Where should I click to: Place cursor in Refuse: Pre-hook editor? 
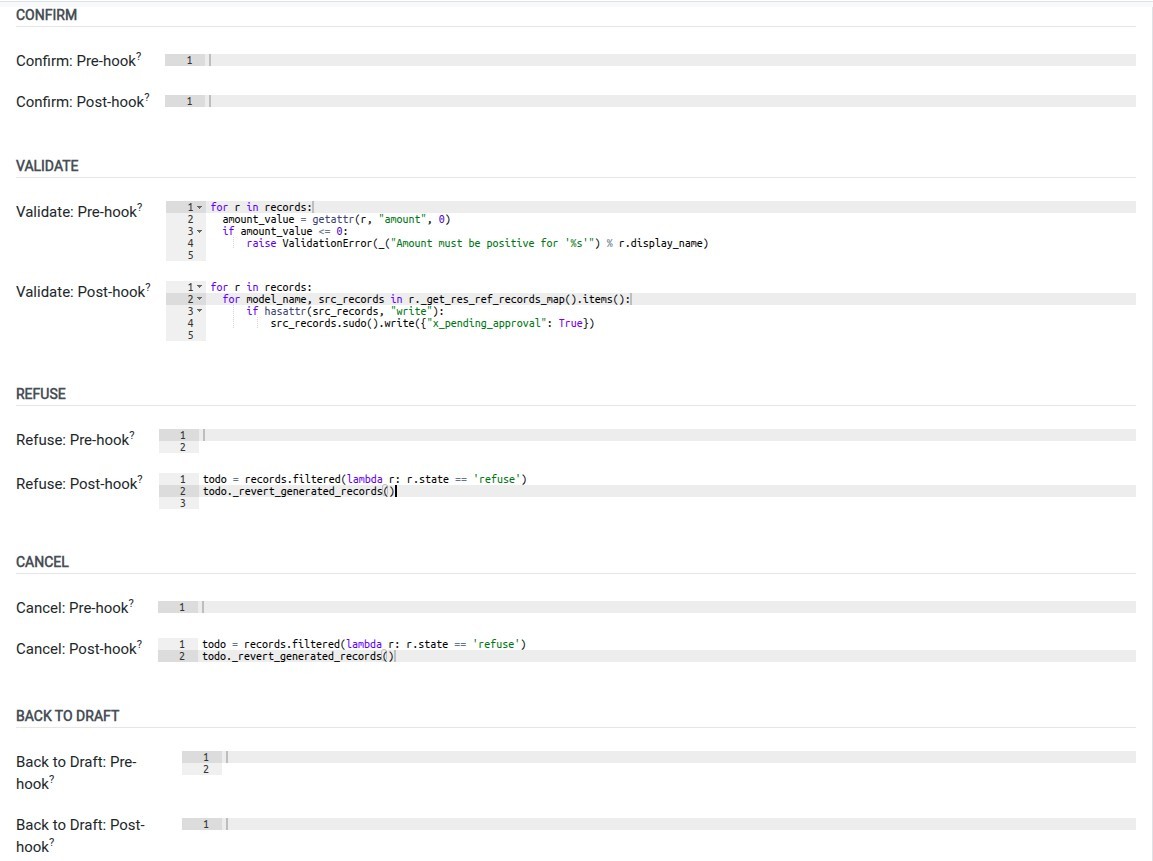coord(647,441)
